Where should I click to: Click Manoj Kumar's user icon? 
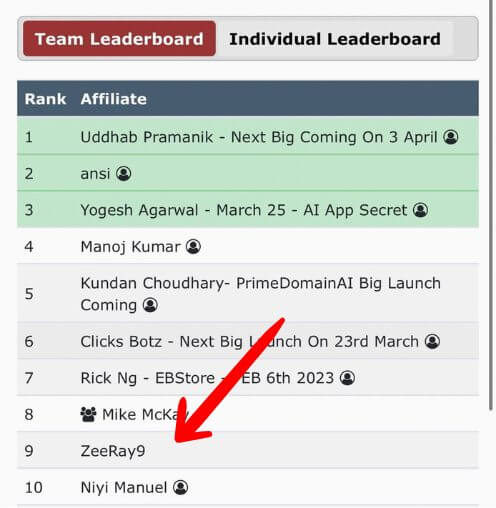pos(193,247)
